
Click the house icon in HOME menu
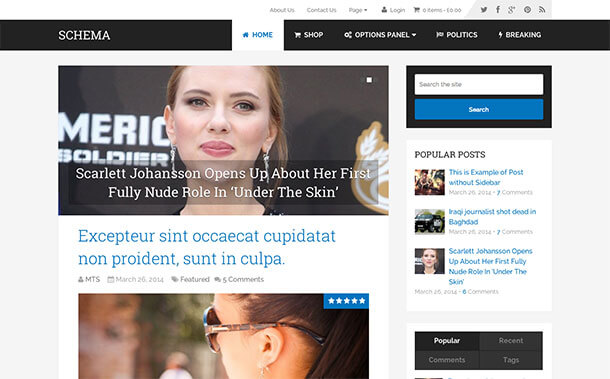(245, 35)
